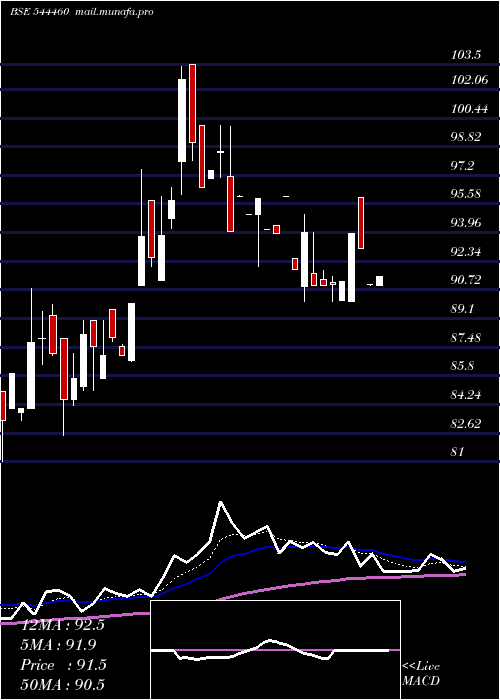Click inside the MACD inset chart box
Screen dimensions: 500x700
(275, 650)
